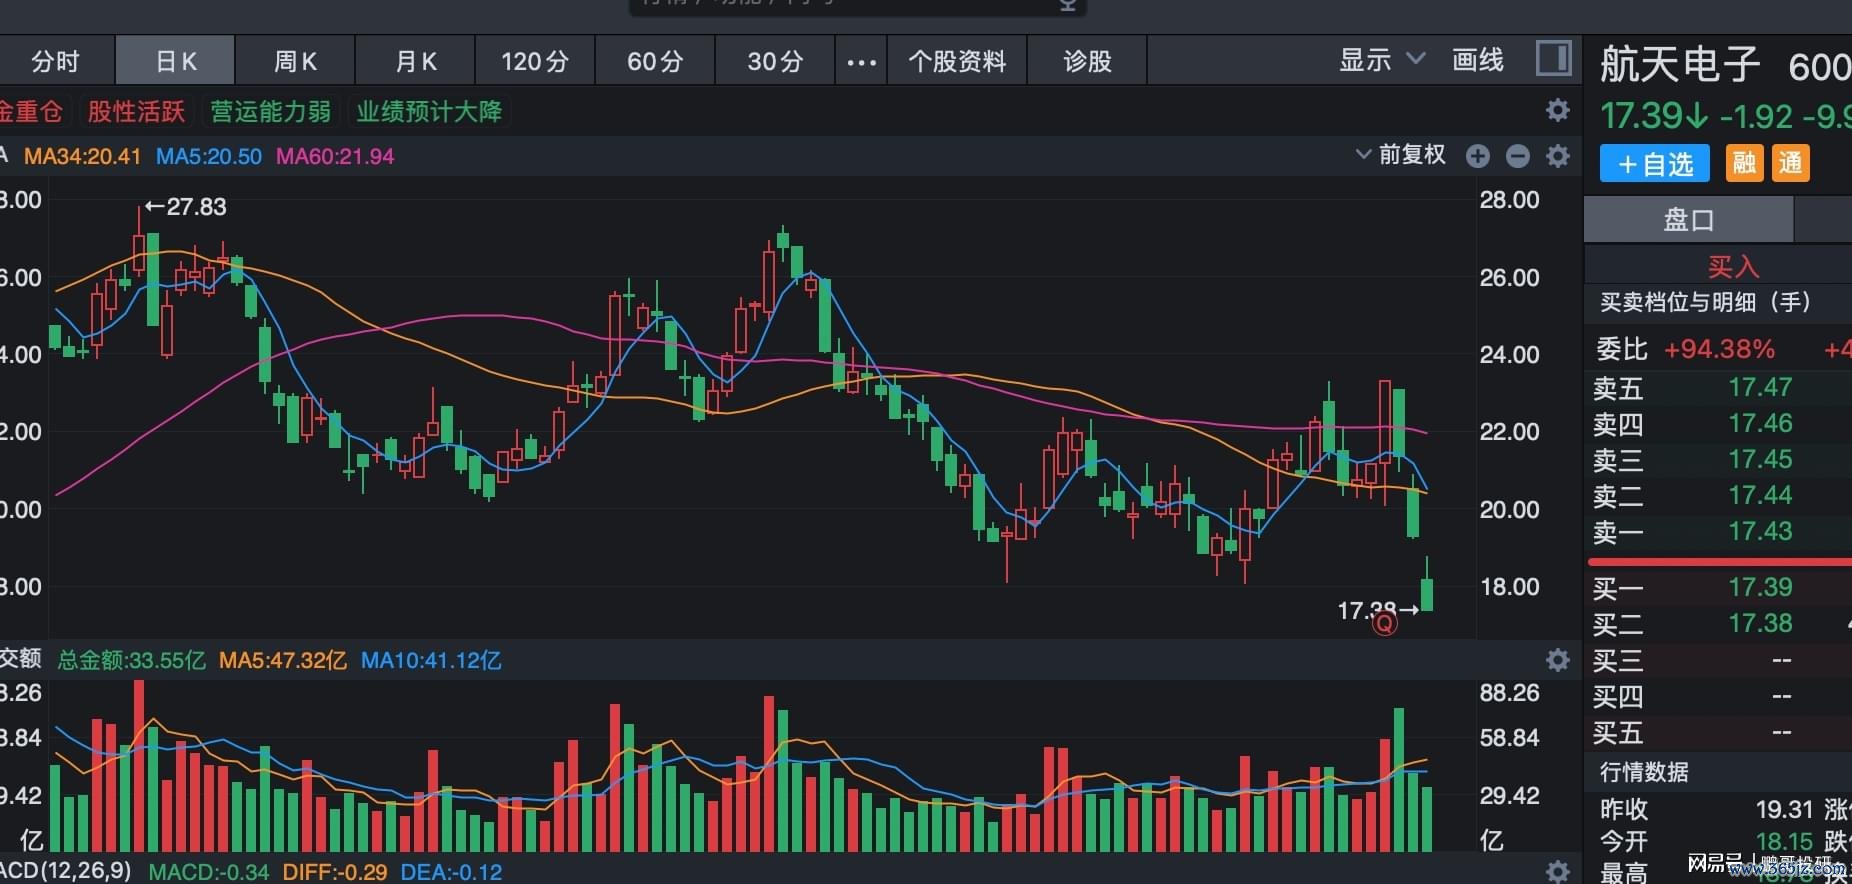Zoom out chart with minus icon

[1518, 156]
